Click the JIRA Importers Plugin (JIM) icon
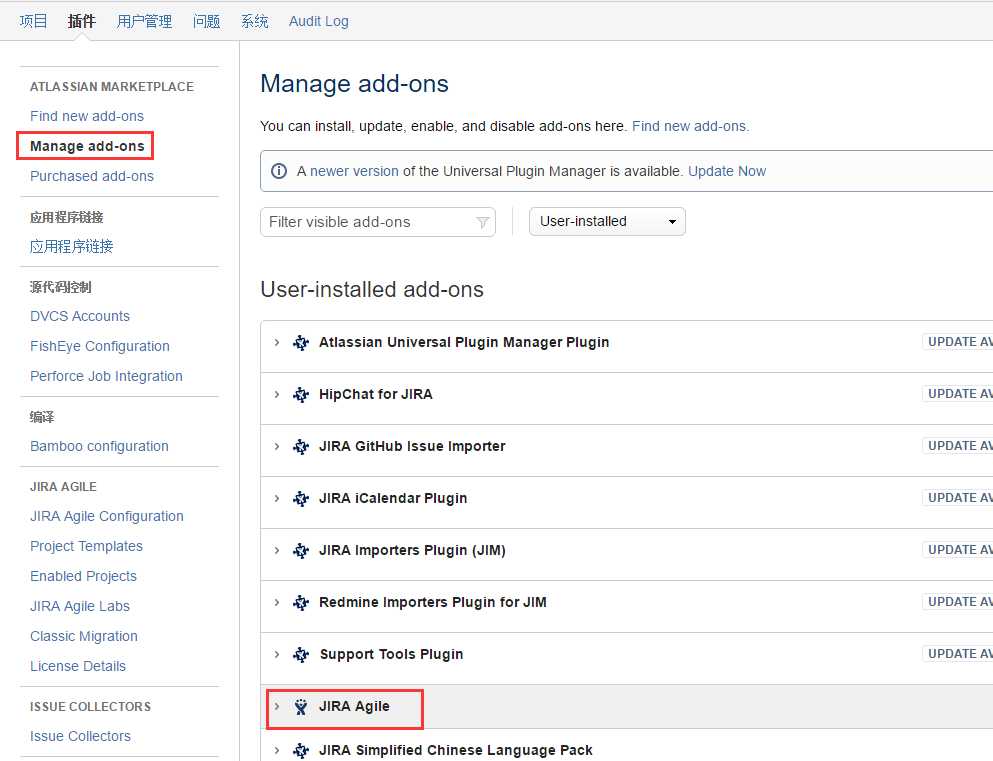 coord(301,550)
